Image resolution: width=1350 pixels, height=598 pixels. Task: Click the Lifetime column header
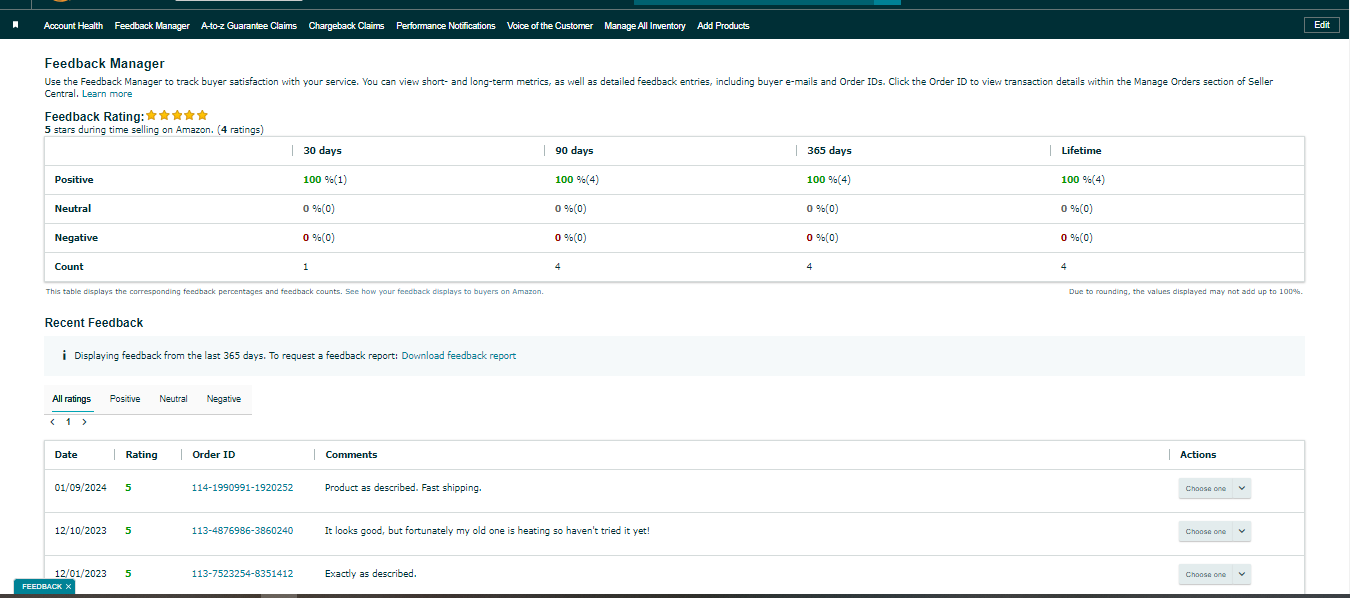(1081, 151)
